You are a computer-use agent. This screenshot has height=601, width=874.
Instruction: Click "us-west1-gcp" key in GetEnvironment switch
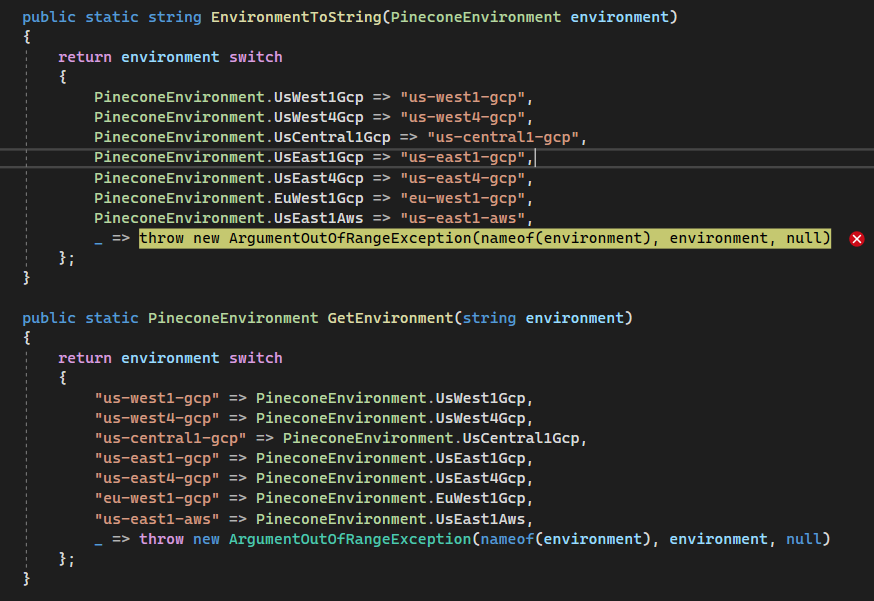pyautogui.click(x=157, y=399)
